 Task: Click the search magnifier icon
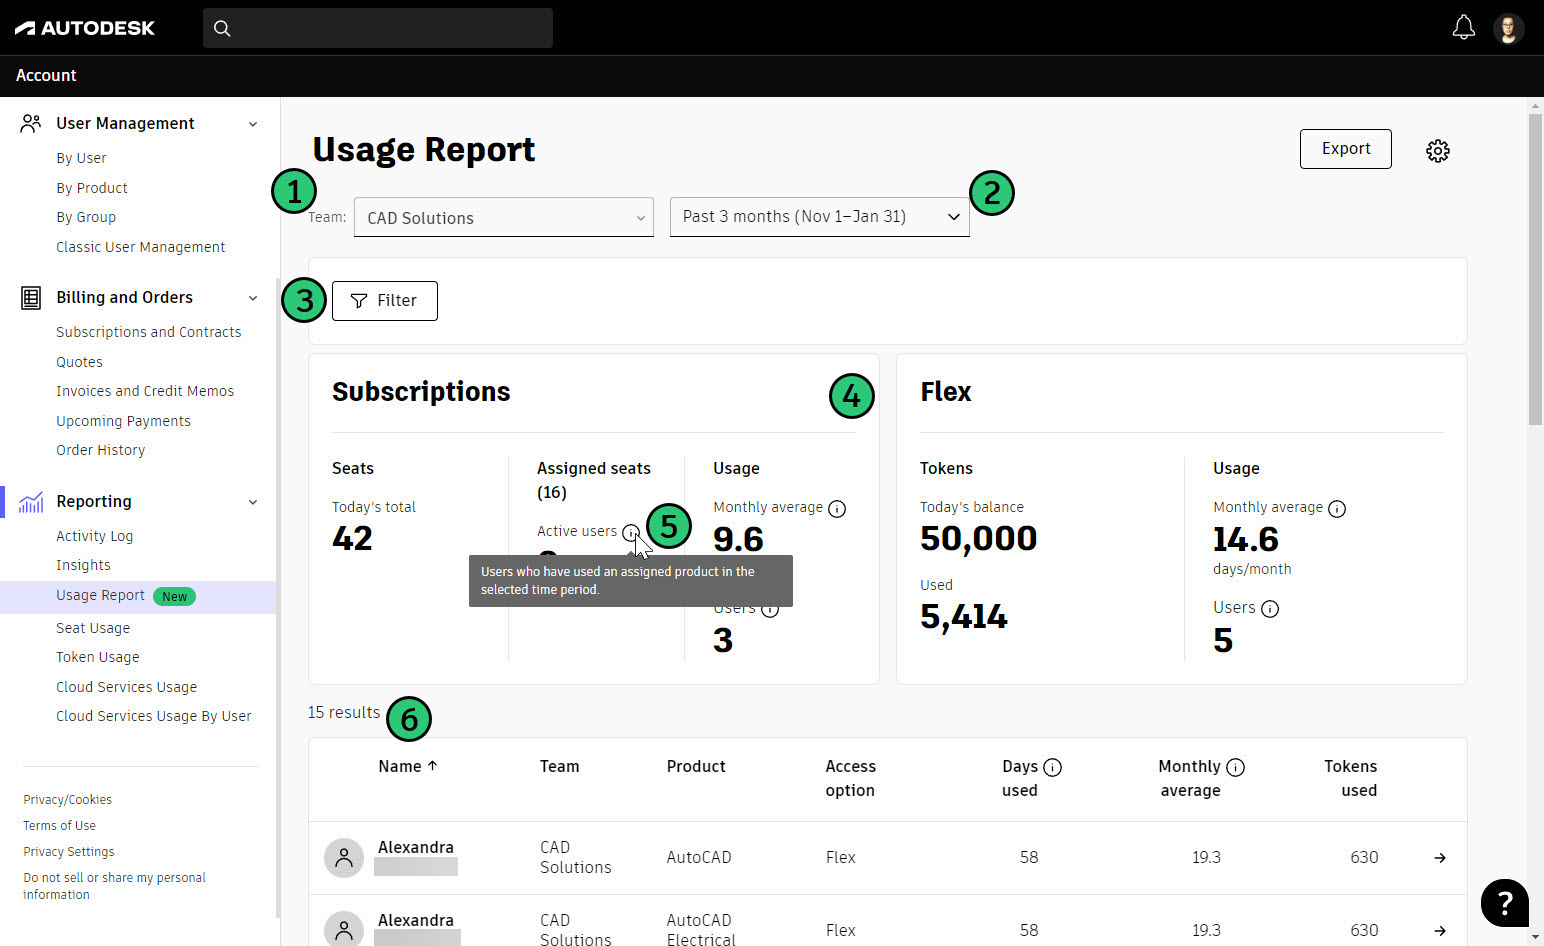[222, 28]
